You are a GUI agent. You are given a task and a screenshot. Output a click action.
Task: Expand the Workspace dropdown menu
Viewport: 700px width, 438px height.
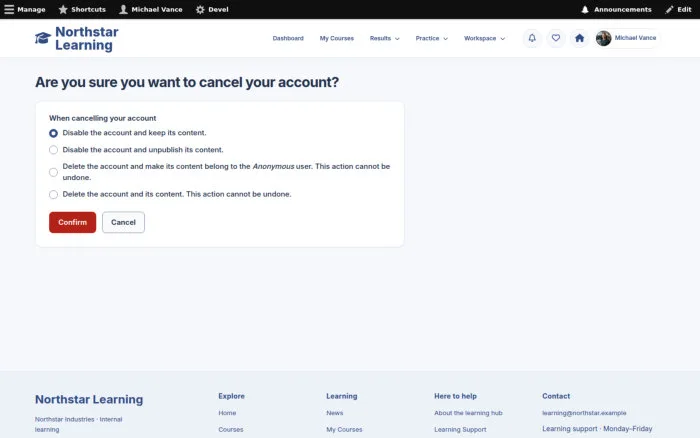pos(484,38)
